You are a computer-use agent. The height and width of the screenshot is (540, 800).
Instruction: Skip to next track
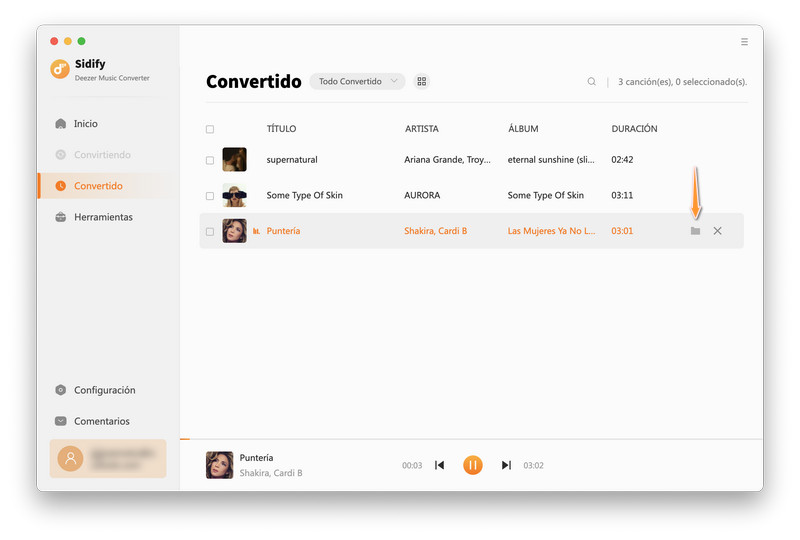pos(506,465)
